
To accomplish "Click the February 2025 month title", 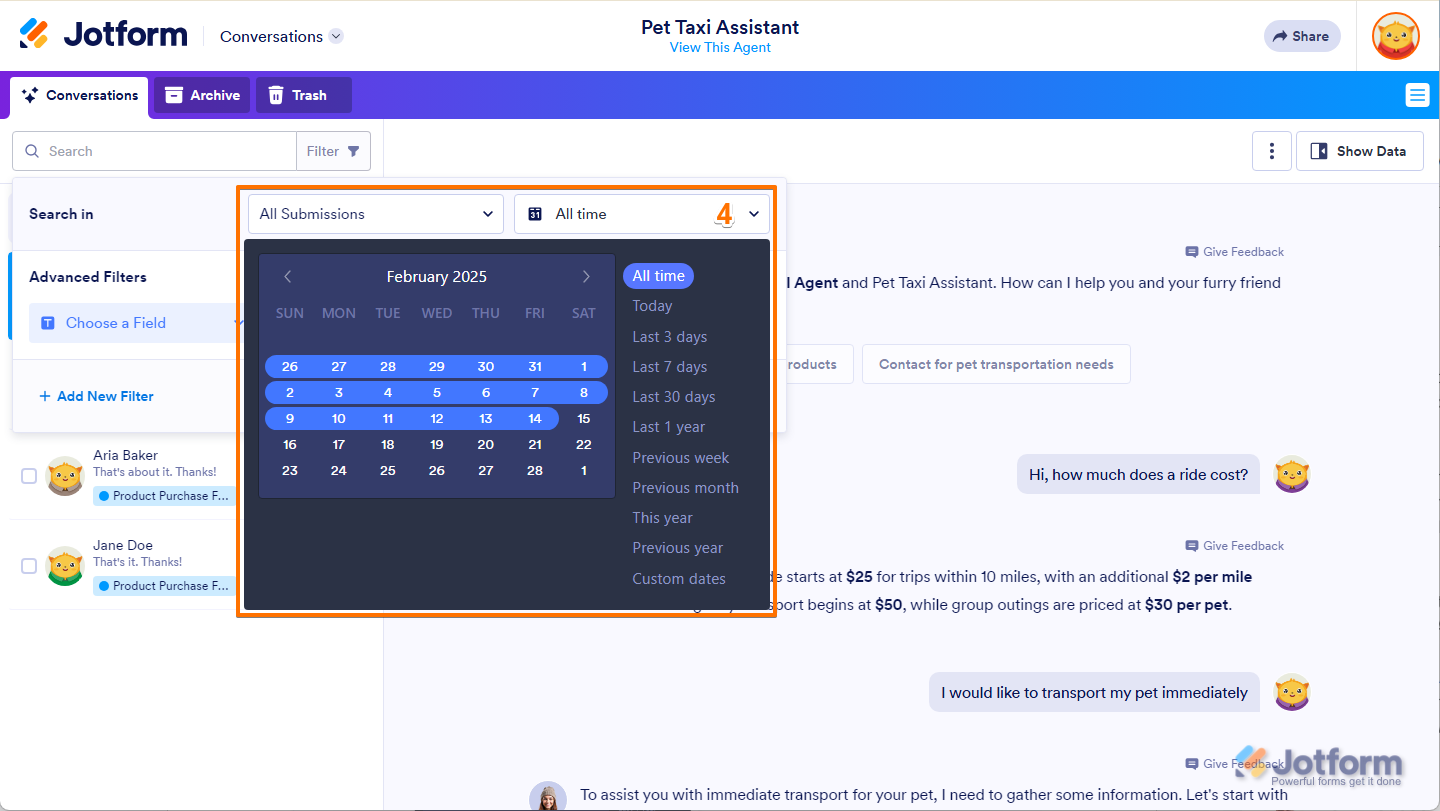I will 437,277.
